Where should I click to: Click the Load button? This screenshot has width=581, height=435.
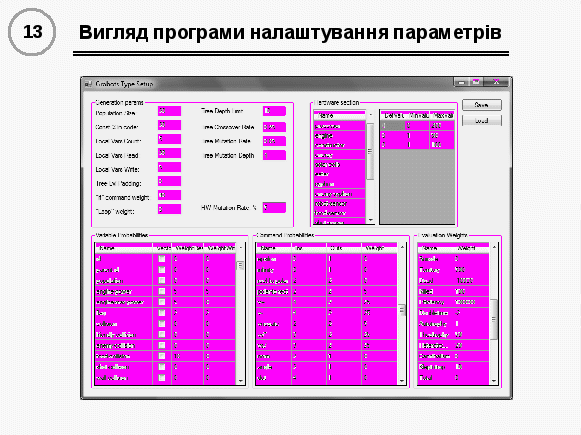pos(482,120)
